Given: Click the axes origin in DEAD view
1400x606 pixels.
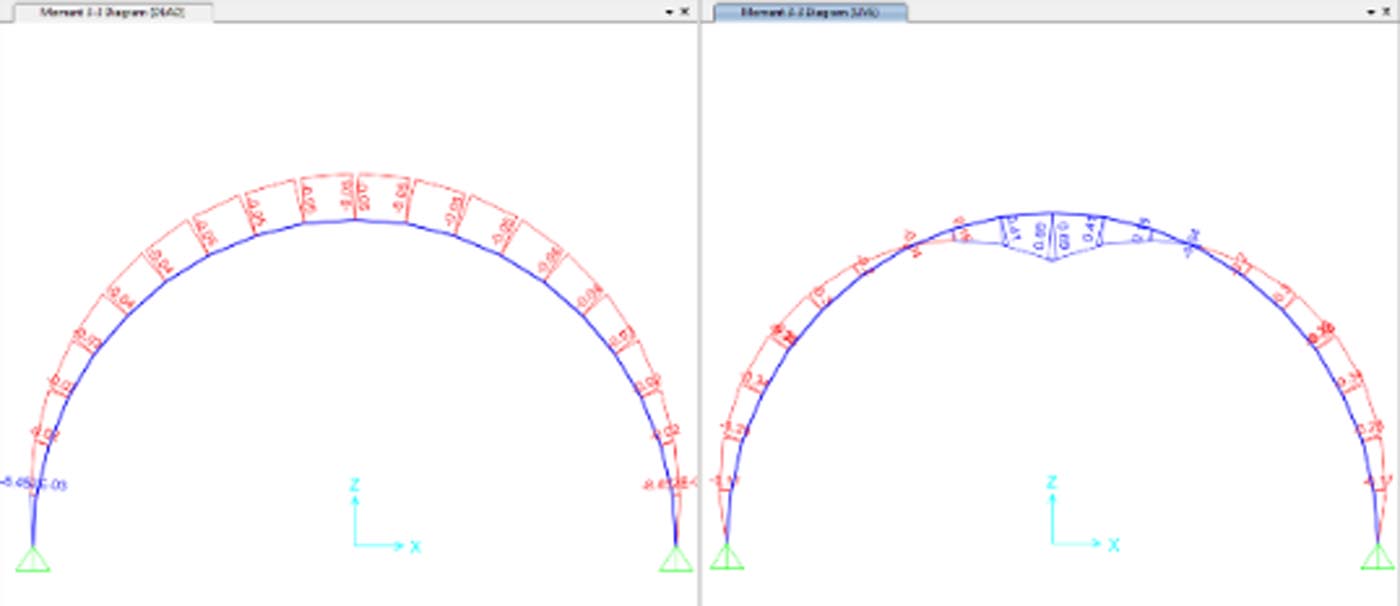Looking at the screenshot, I should [x=355, y=546].
